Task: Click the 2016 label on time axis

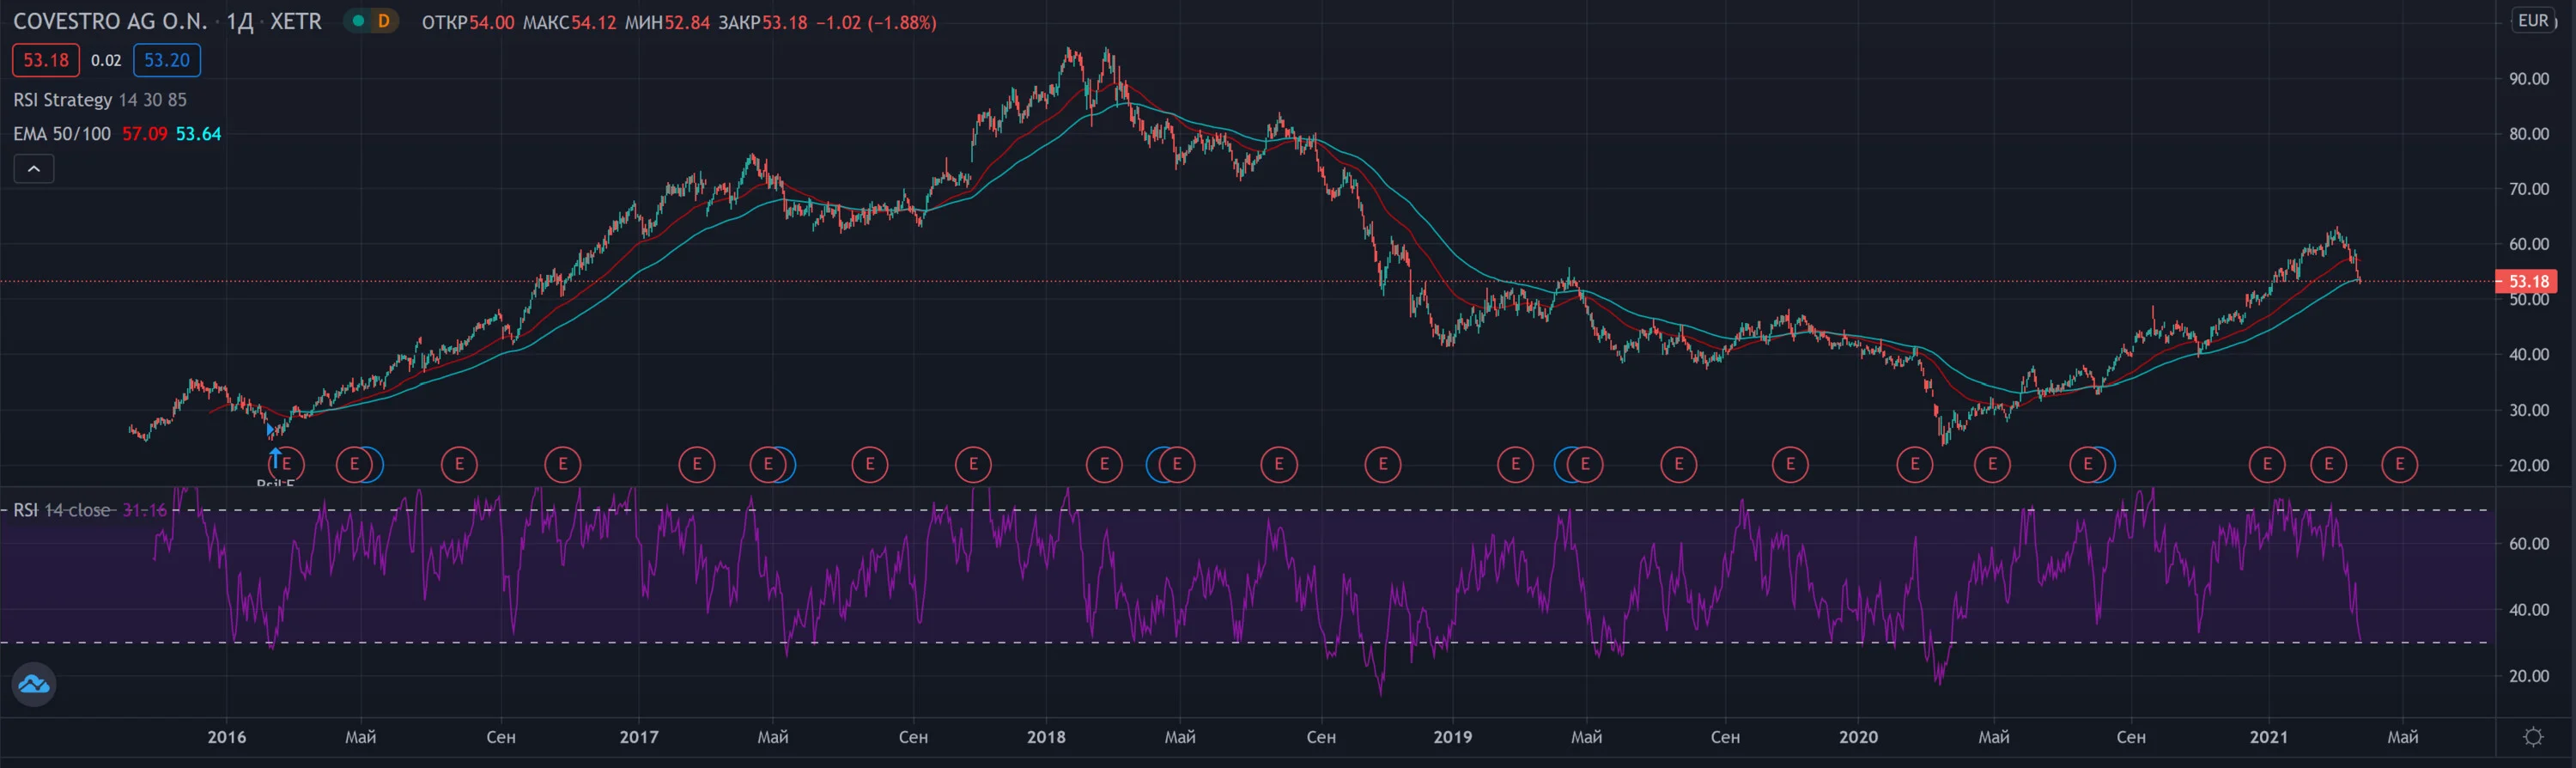Action: point(227,737)
